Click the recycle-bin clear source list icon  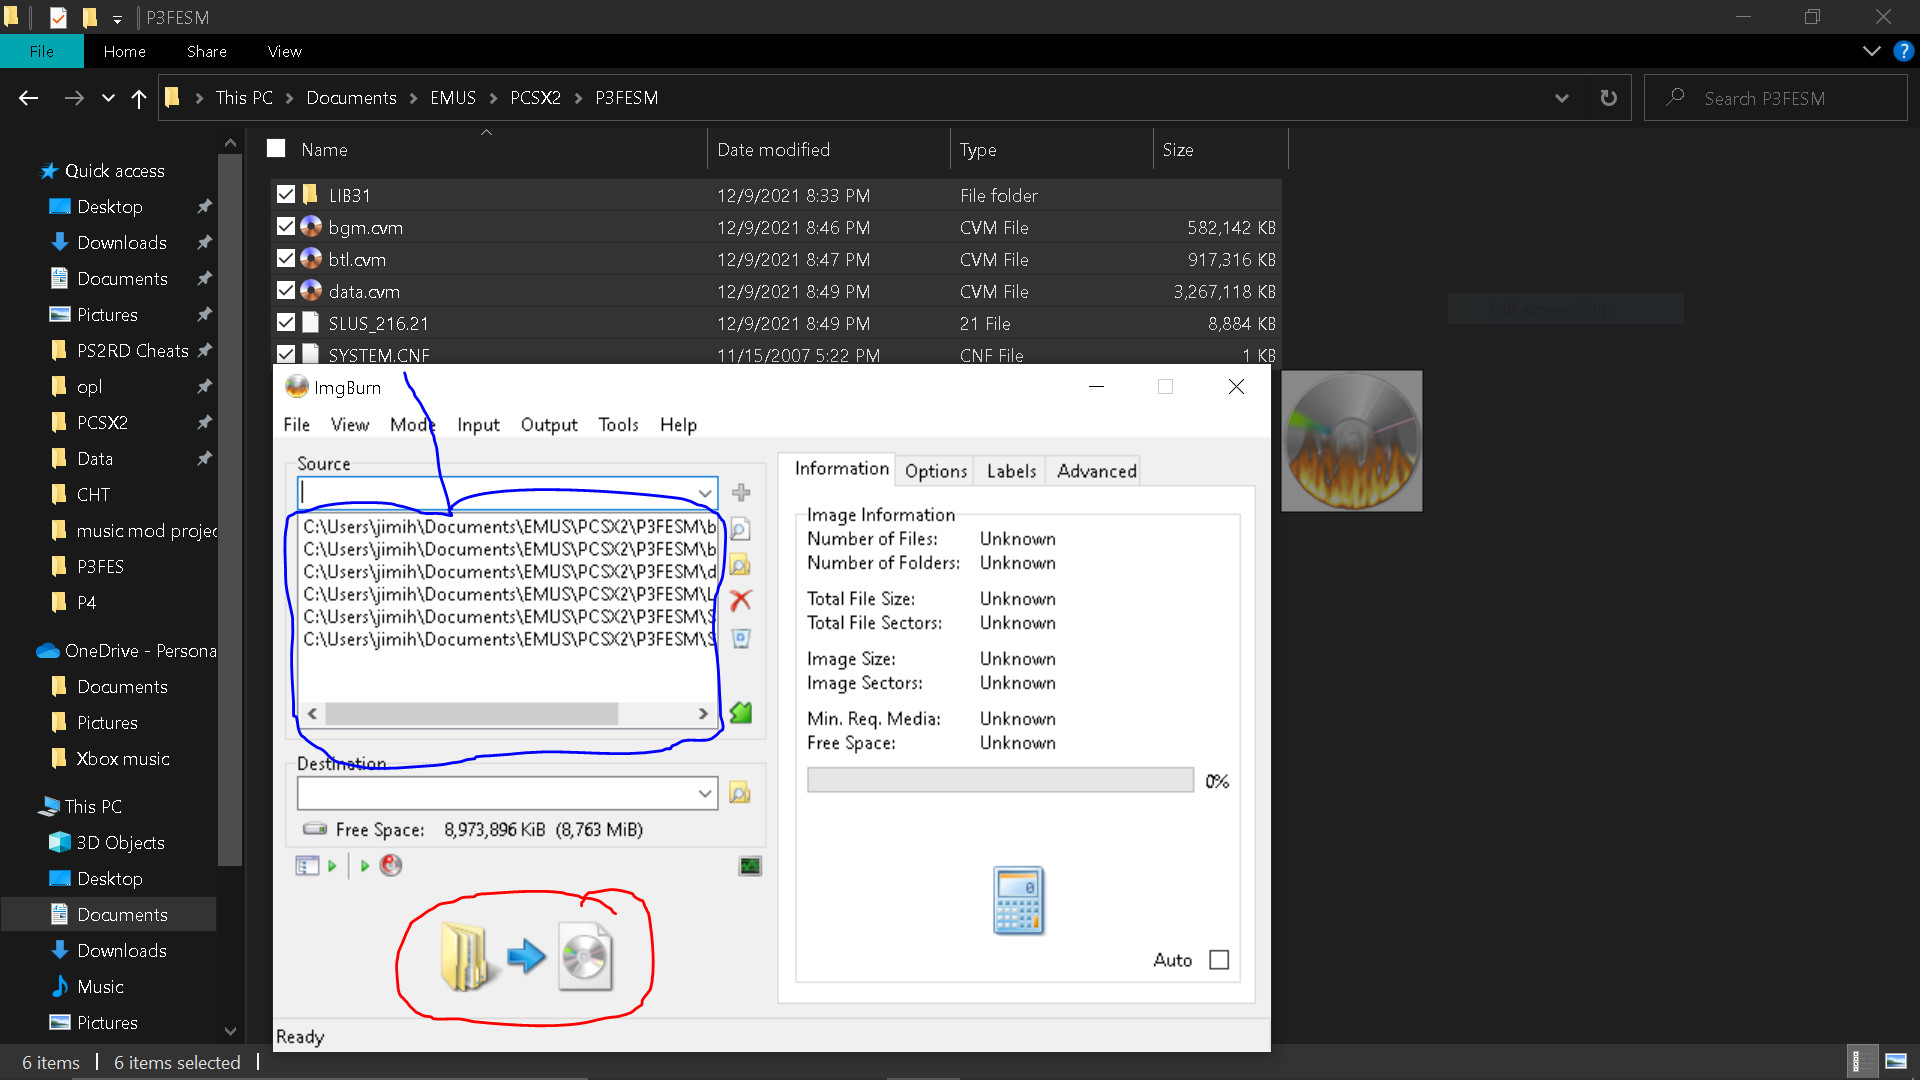[x=741, y=637]
